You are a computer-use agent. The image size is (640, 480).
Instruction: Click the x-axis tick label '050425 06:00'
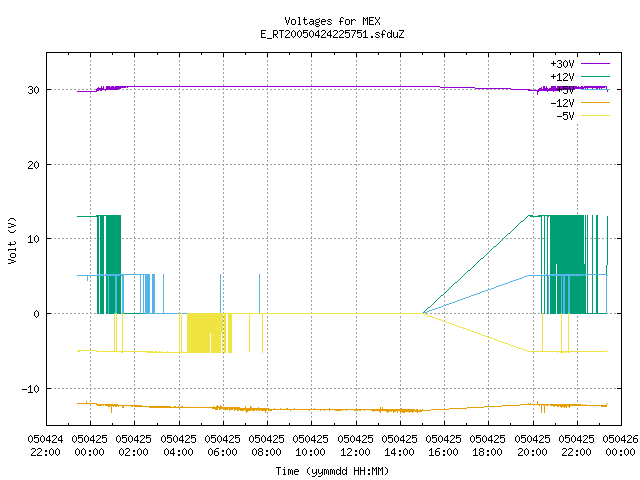point(222,446)
